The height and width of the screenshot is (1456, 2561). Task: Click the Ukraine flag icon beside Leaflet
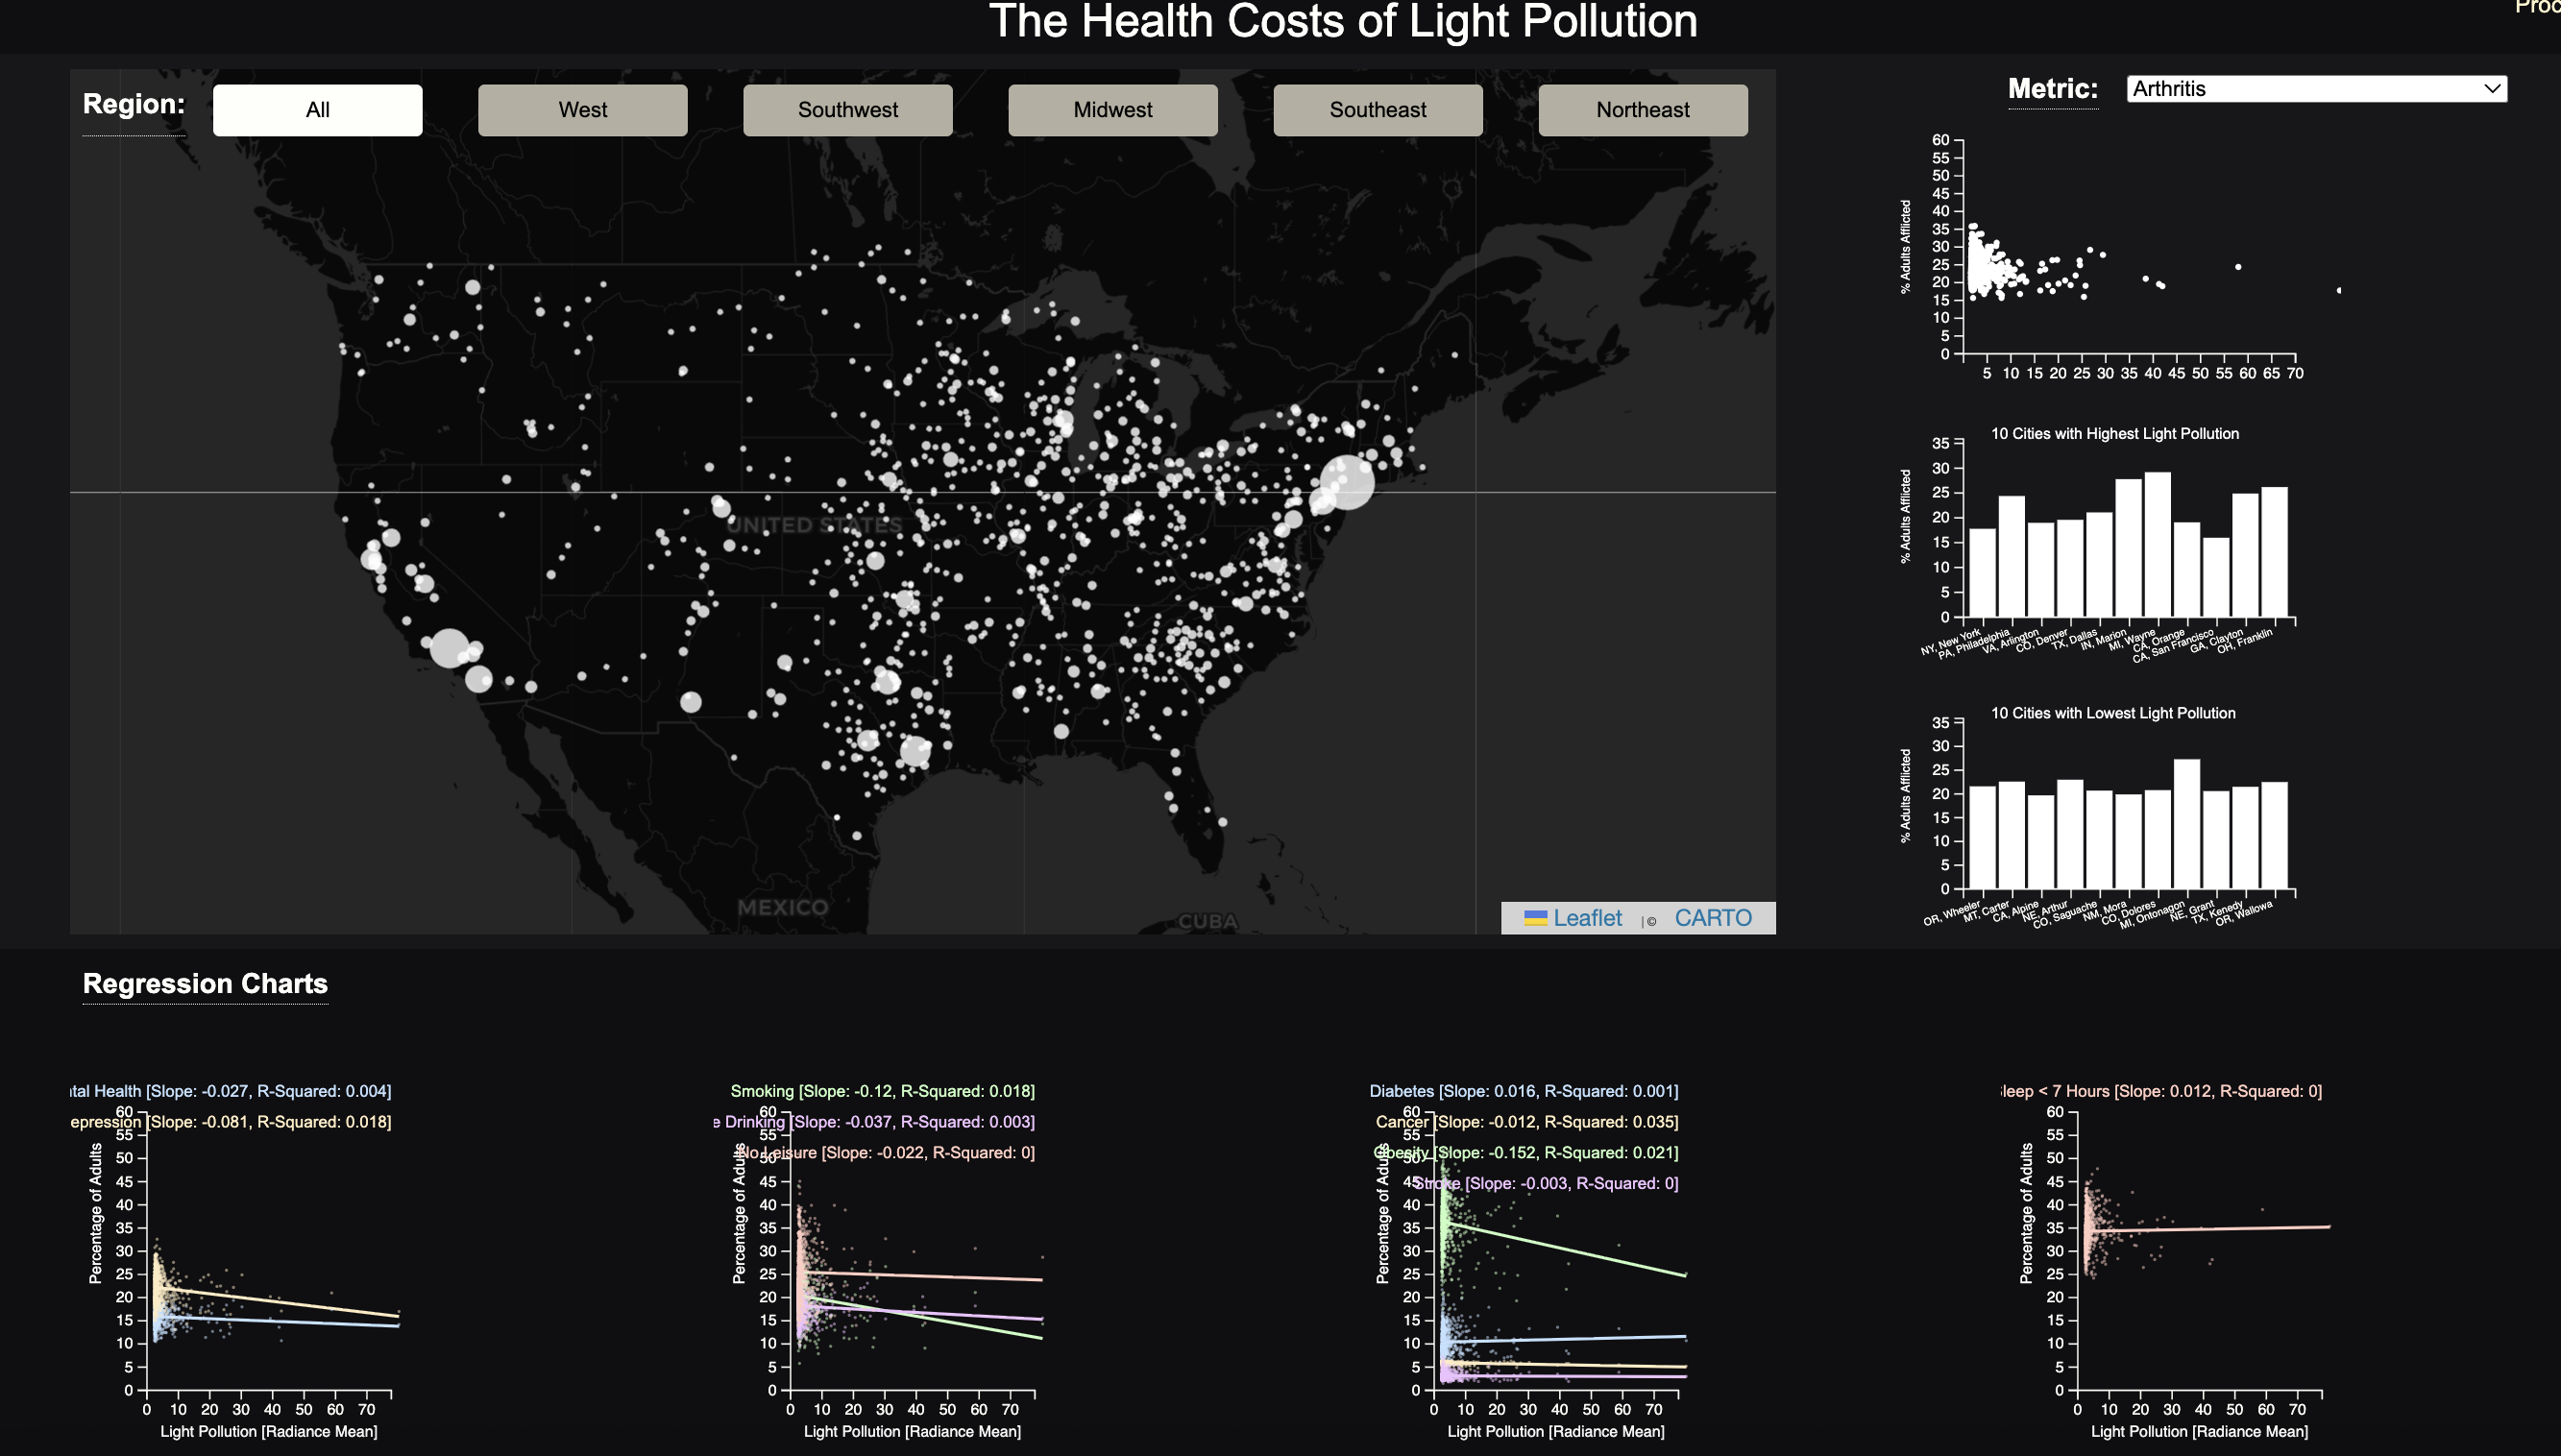[1535, 918]
